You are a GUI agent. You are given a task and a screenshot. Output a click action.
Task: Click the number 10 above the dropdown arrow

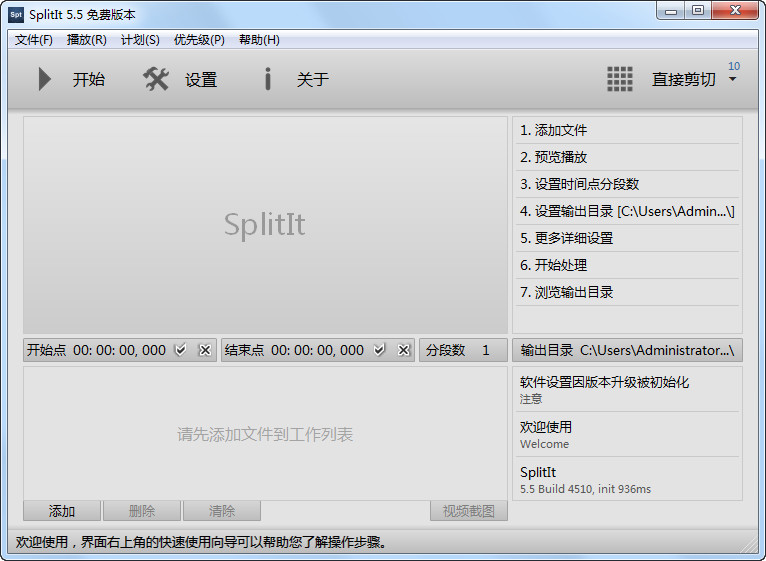(734, 66)
